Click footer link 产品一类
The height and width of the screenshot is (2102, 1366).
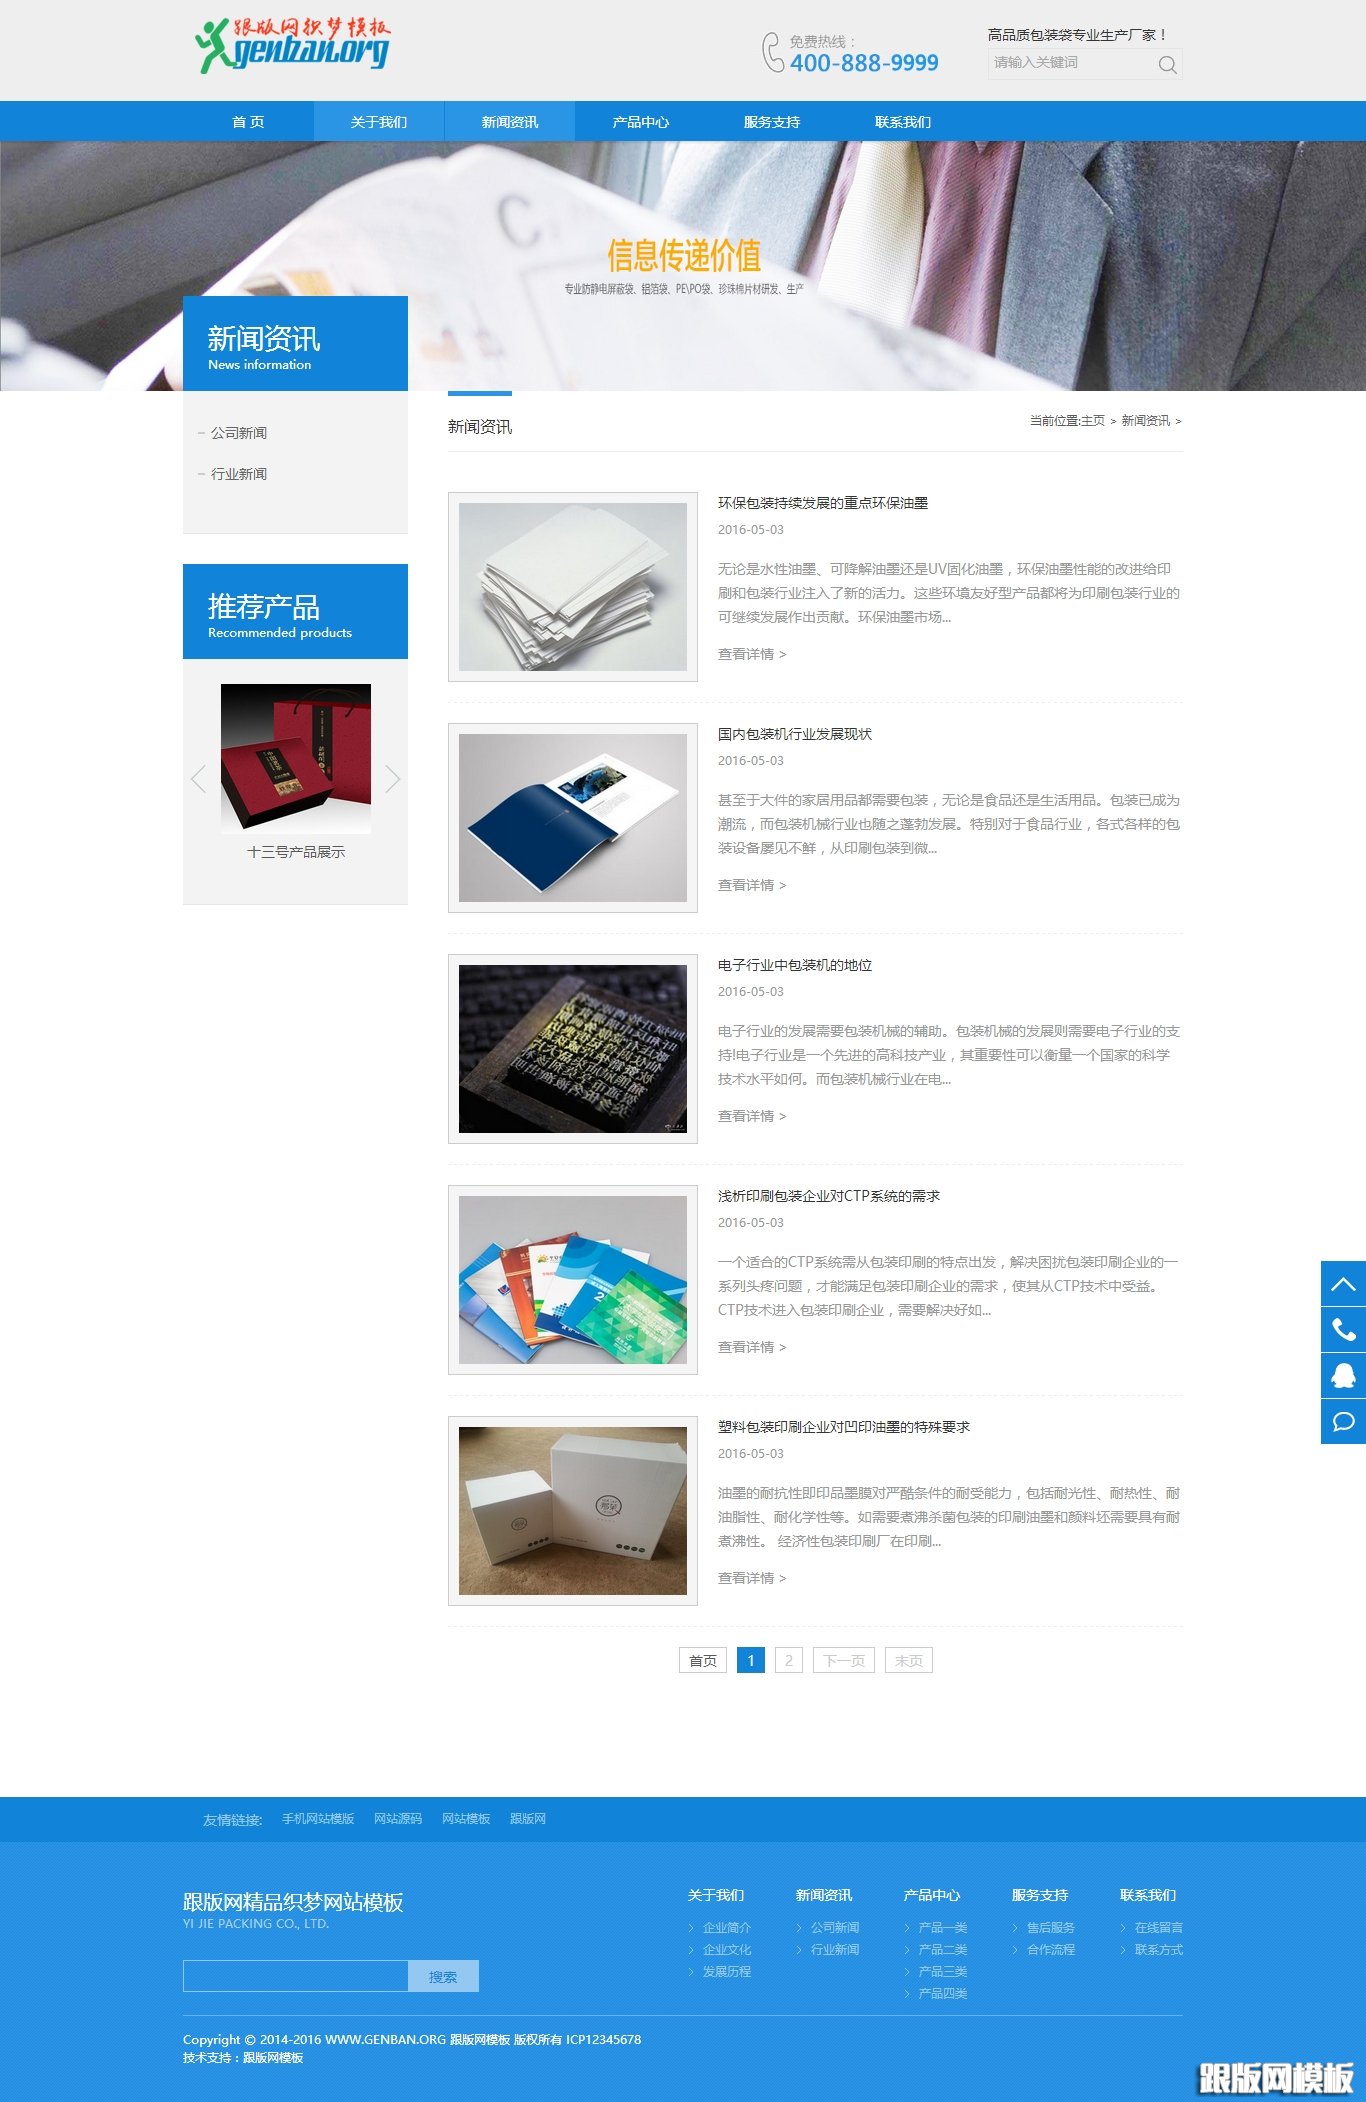coord(943,1928)
